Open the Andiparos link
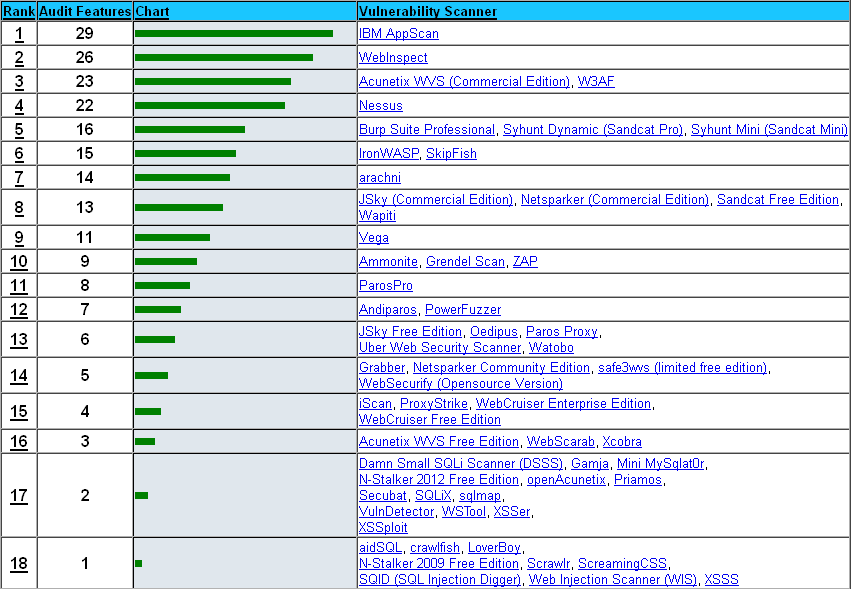Viewport: 851px width, 589px height. (388, 309)
